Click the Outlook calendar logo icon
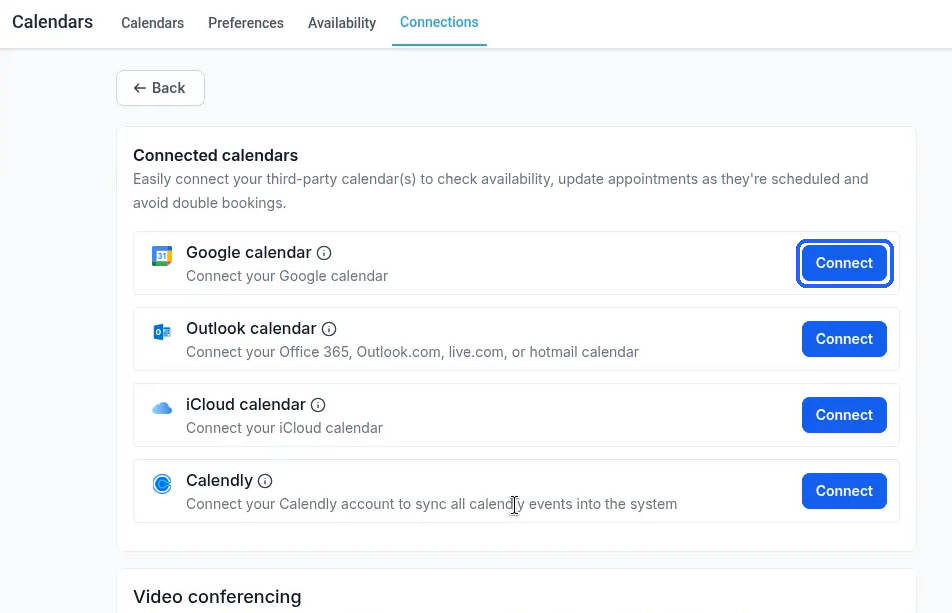The width and height of the screenshot is (952, 613). 162,332
